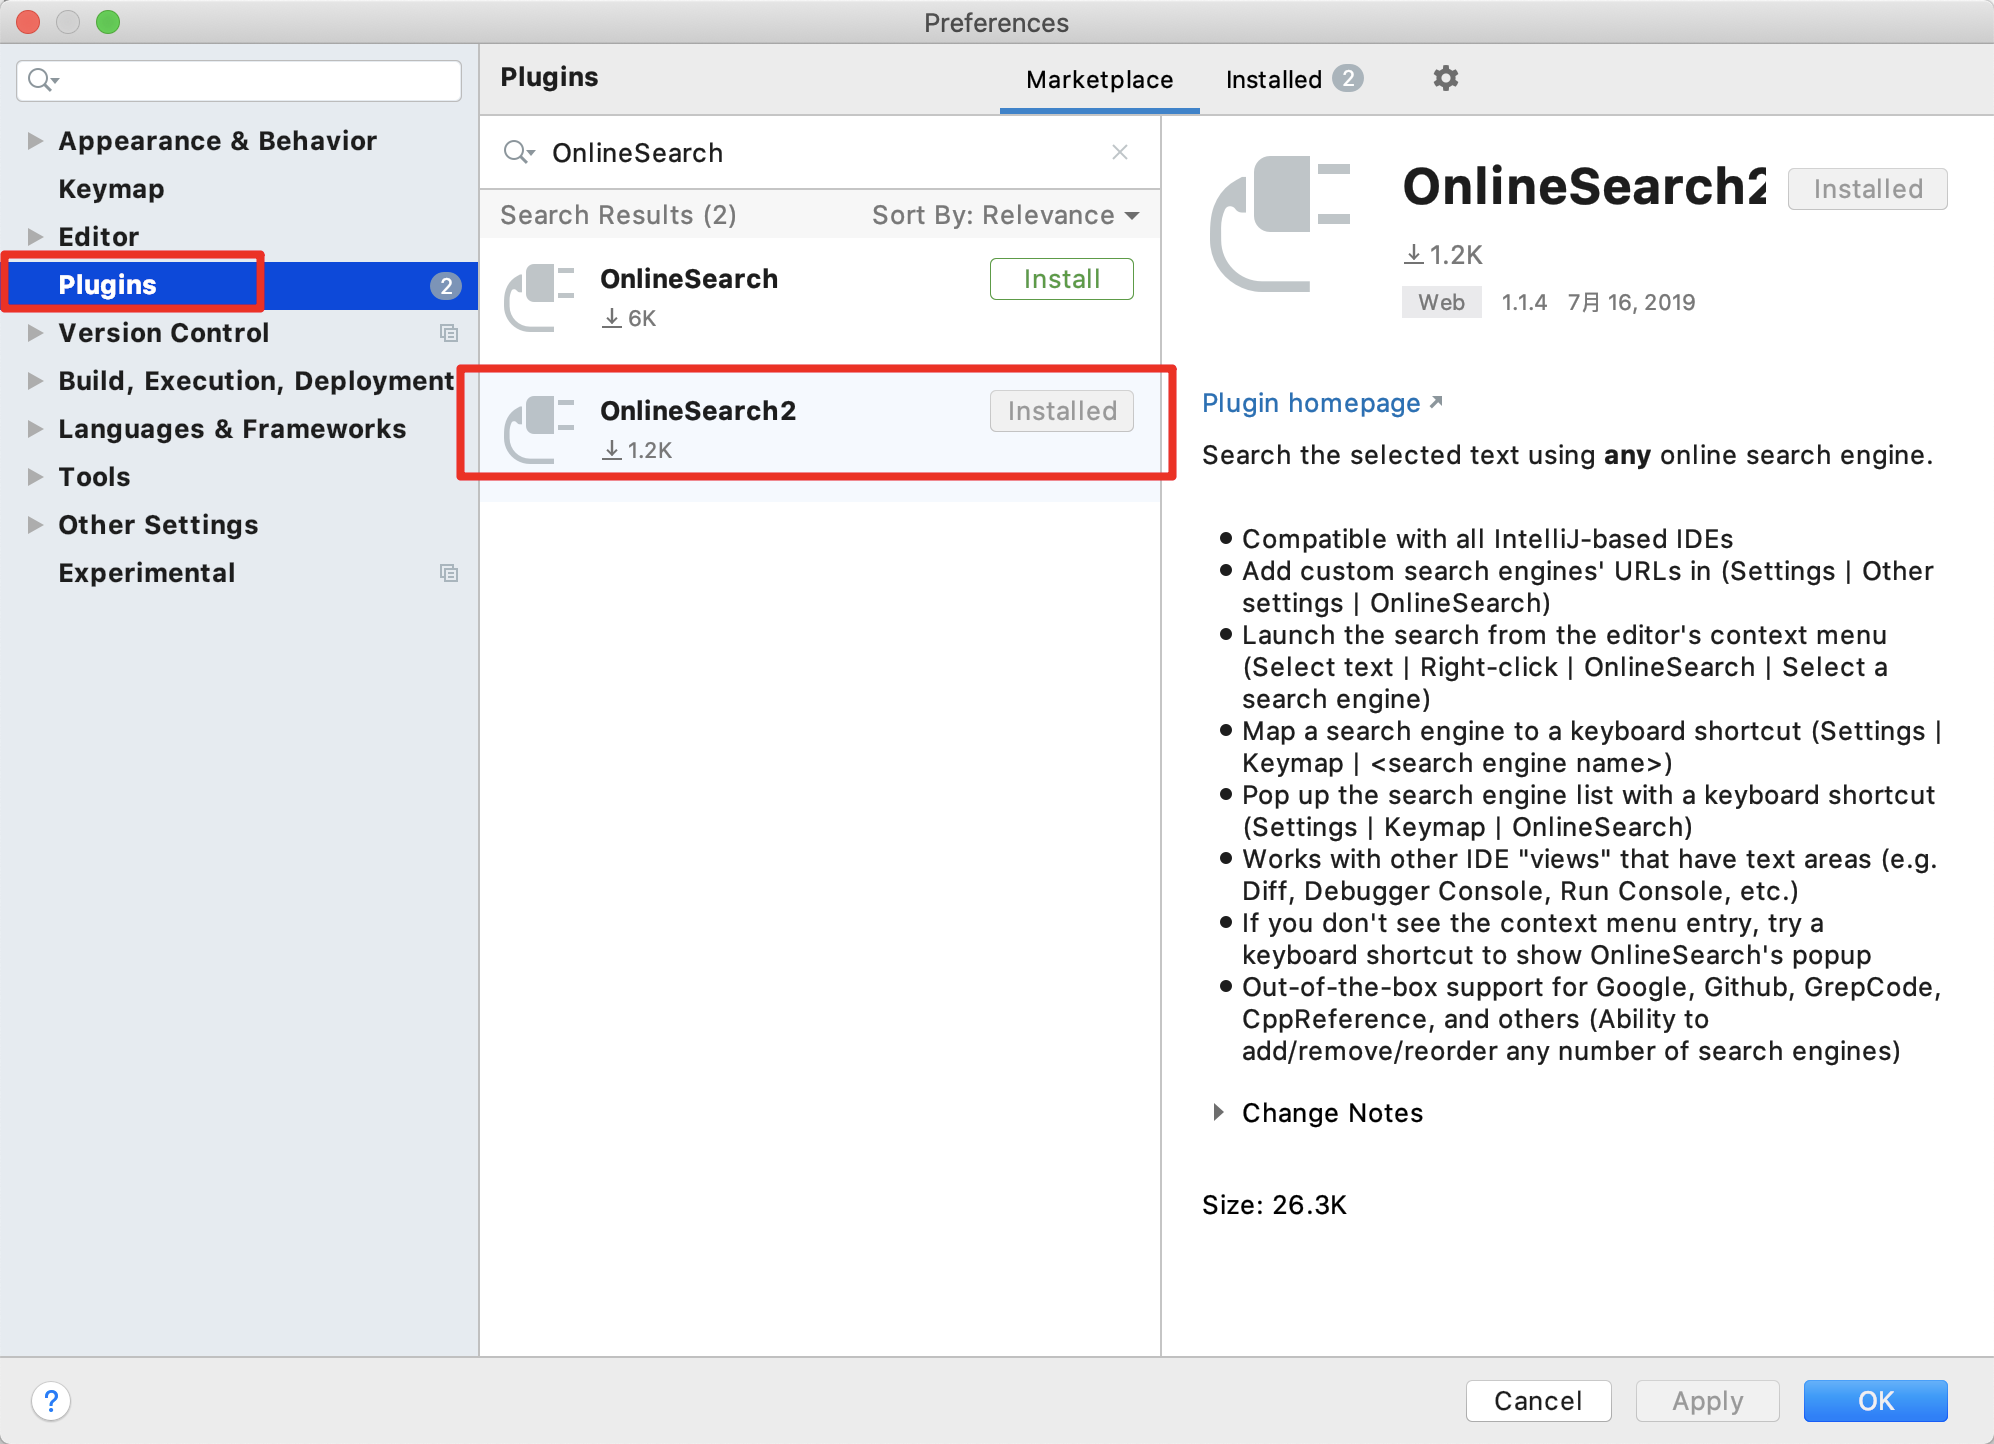Install the OnlineSearch plugin
Screen dimensions: 1994x1444
click(1061, 279)
